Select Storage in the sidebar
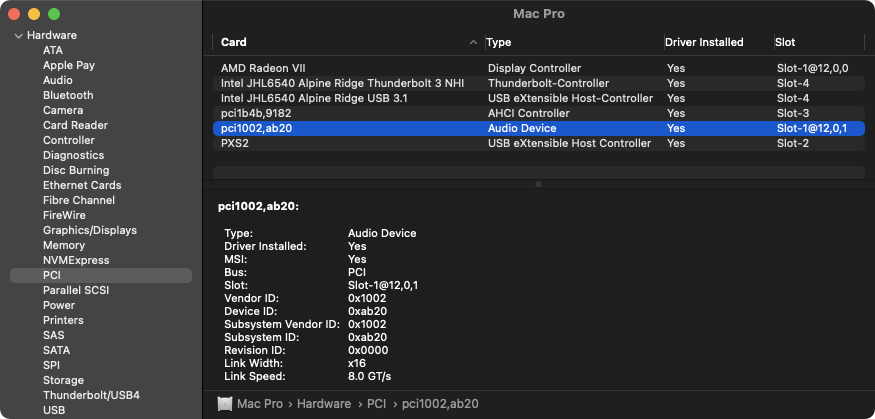 tap(63, 381)
